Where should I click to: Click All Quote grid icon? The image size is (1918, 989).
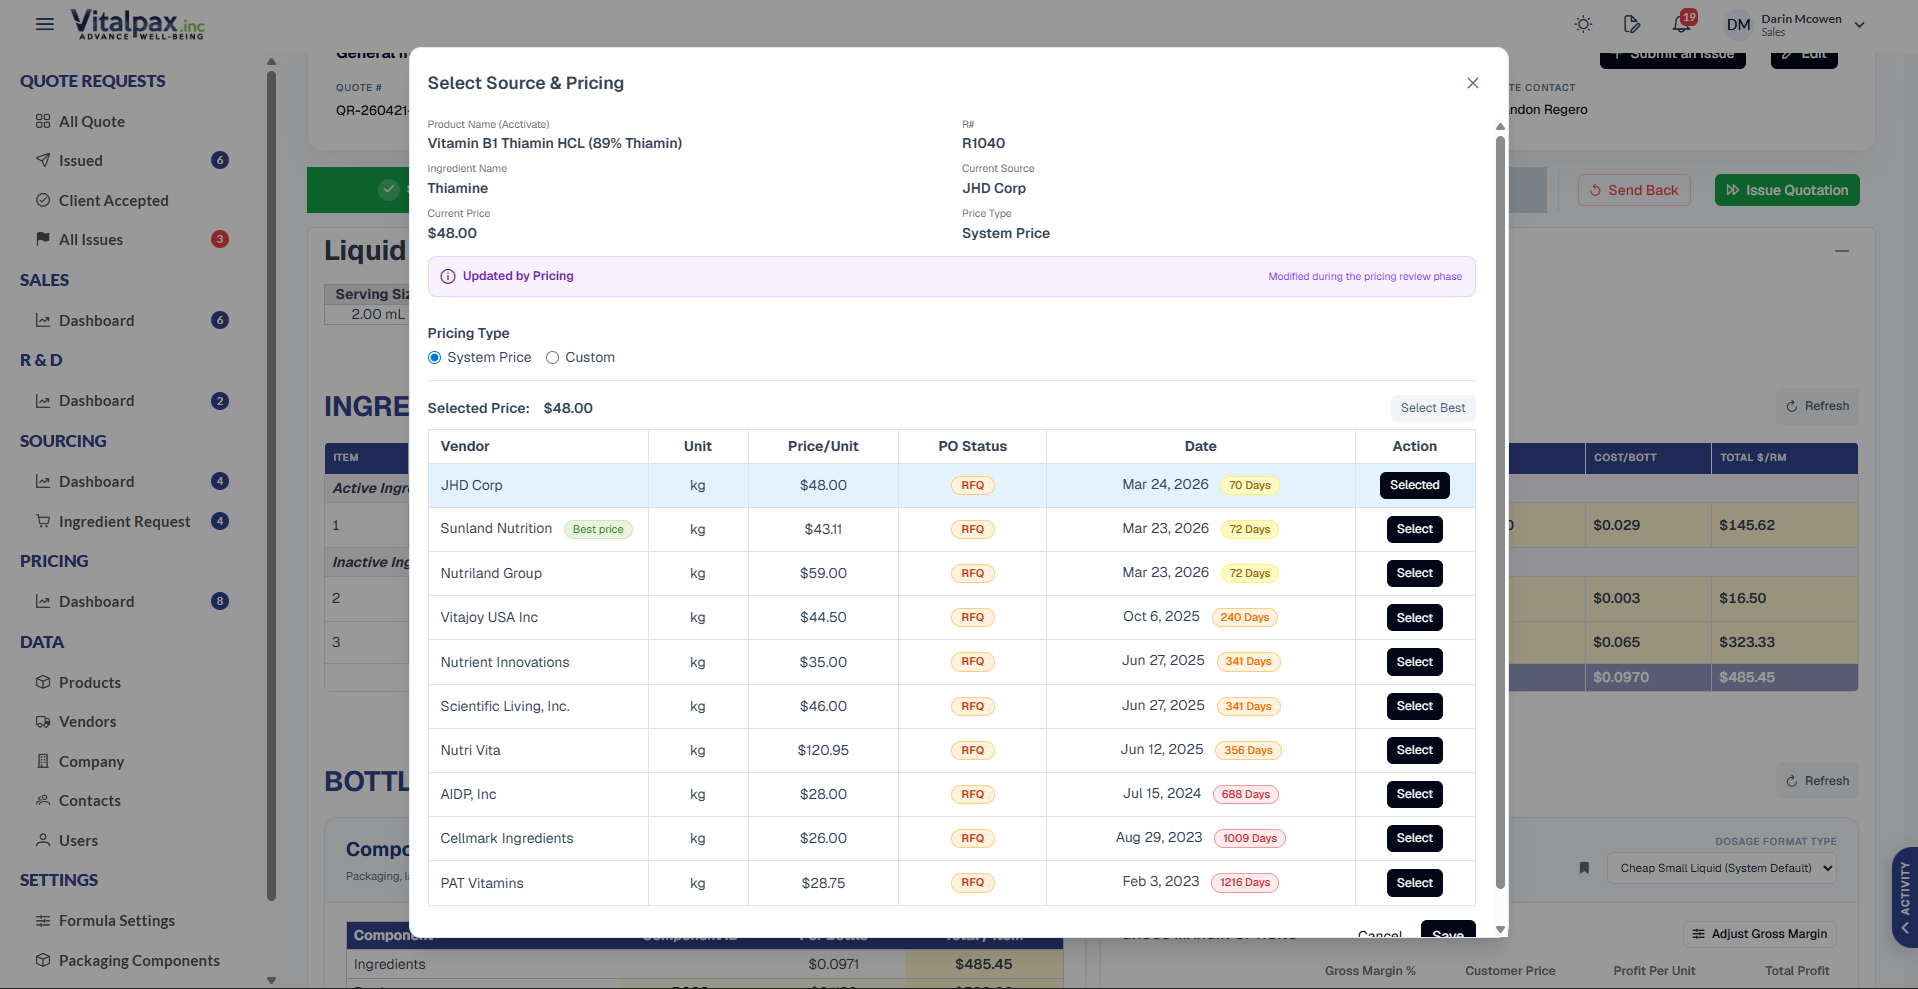point(43,121)
